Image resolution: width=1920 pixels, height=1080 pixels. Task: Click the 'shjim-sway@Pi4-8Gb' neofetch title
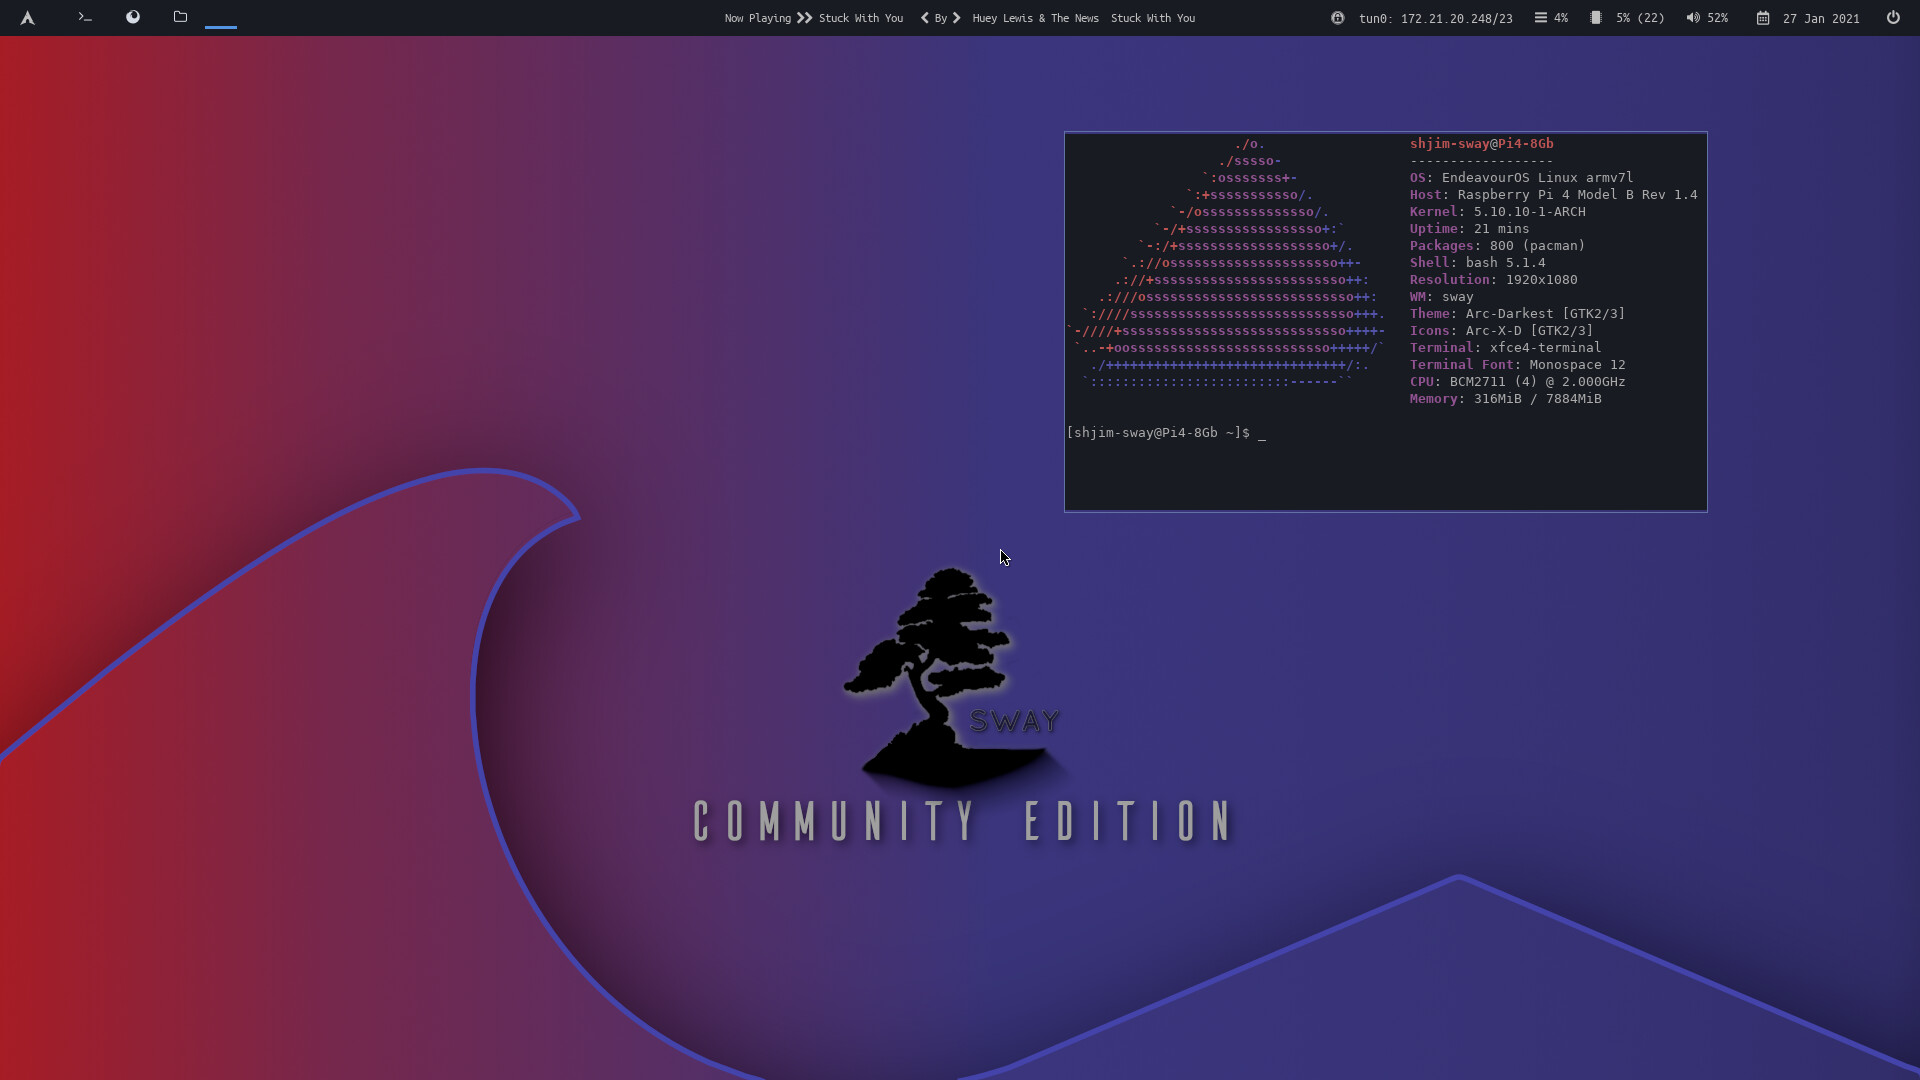coord(1481,144)
